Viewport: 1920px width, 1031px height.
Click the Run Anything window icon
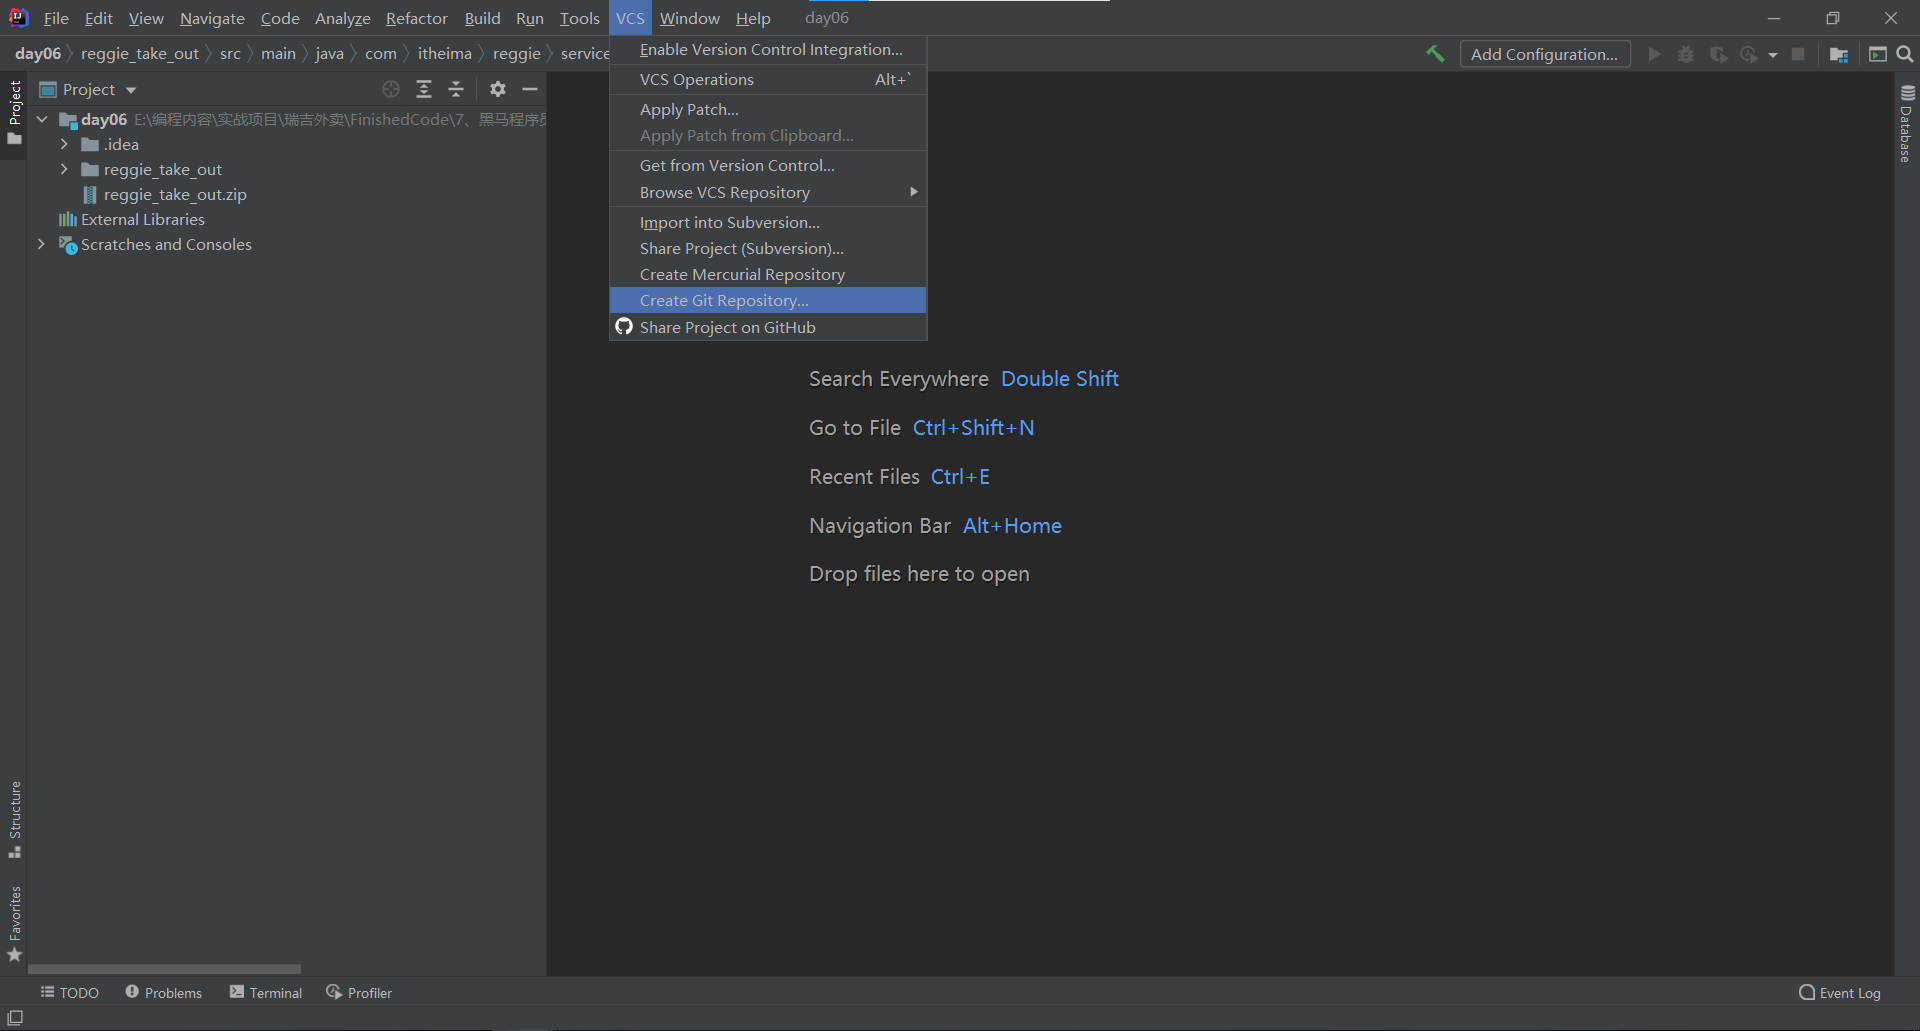click(x=1878, y=54)
